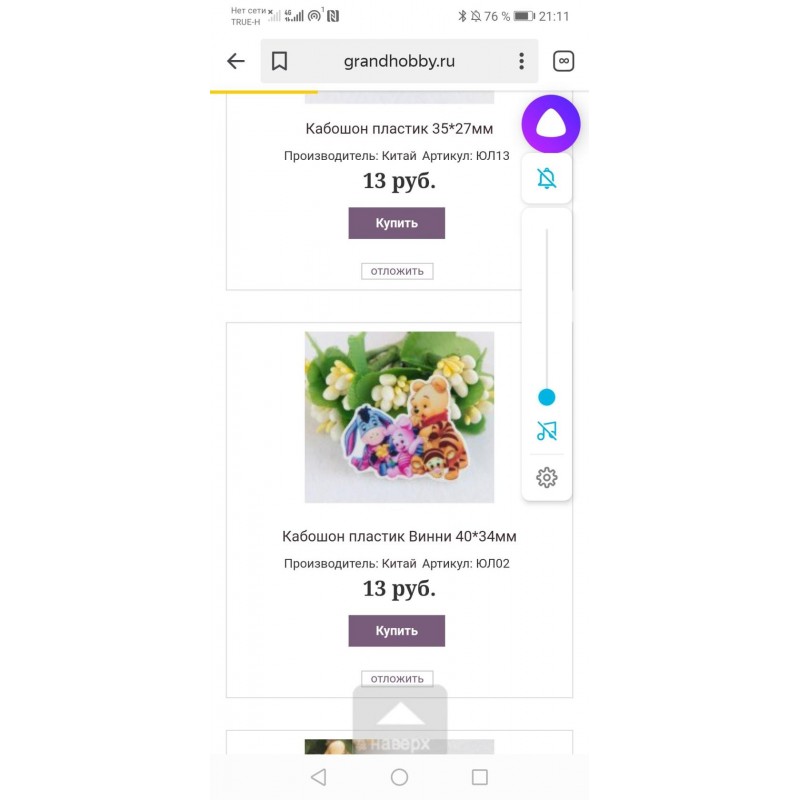Buy the Кабошон пластик Винни item
This screenshot has width=800, height=800.
[x=396, y=631]
